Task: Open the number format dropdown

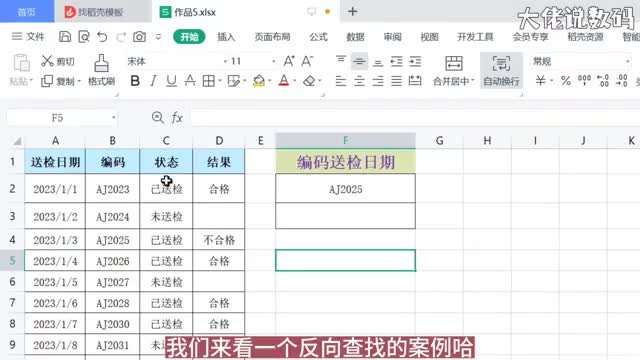Action: click(628, 61)
